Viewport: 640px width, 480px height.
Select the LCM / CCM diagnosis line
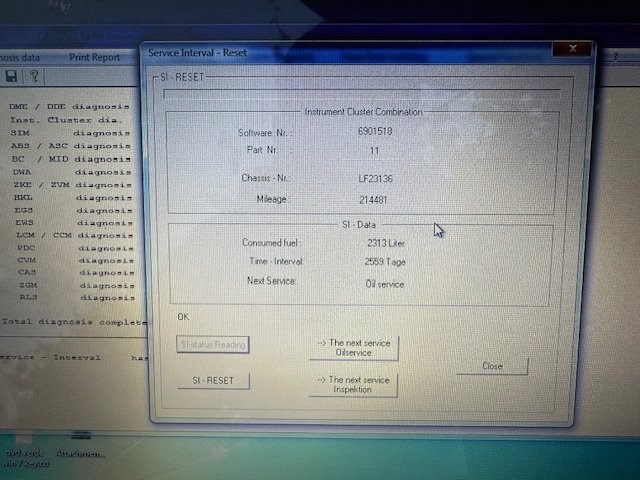70,236
